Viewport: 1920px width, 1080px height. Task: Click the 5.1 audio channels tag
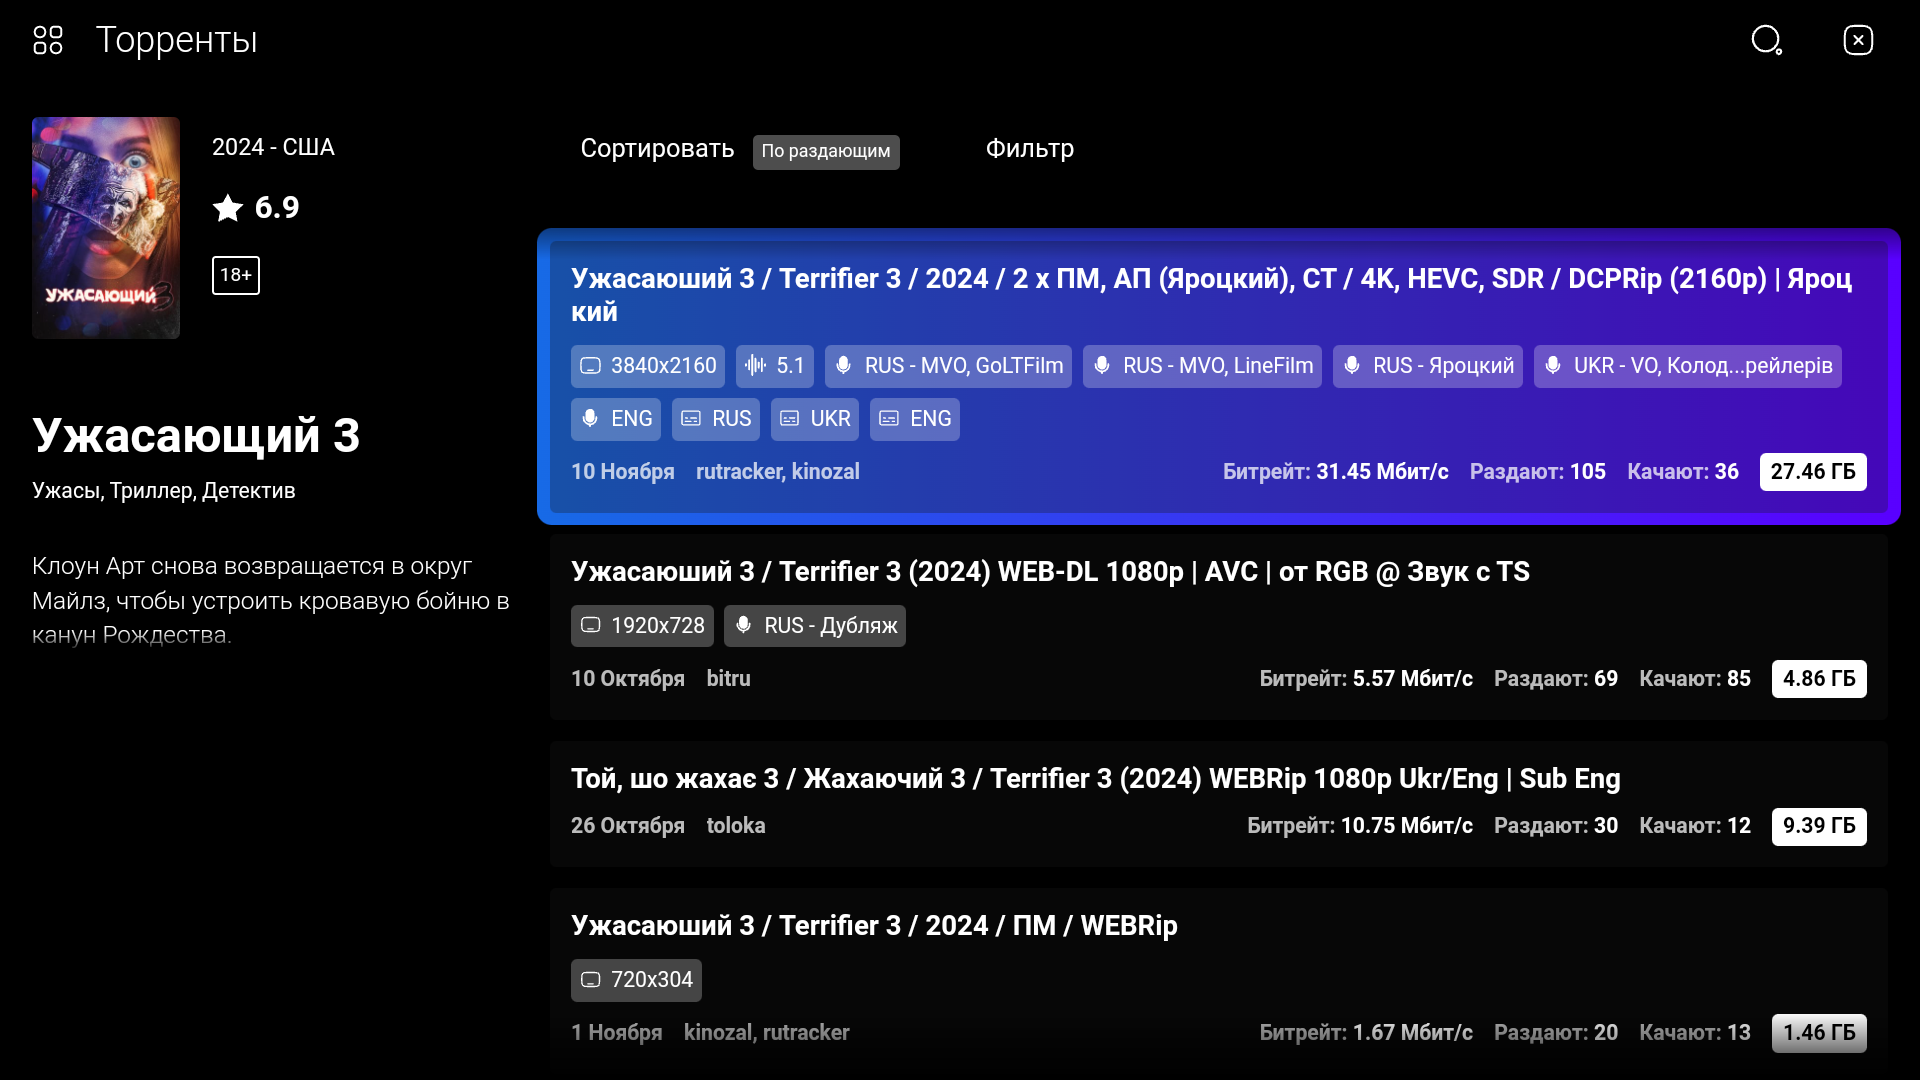pyautogui.click(x=775, y=366)
